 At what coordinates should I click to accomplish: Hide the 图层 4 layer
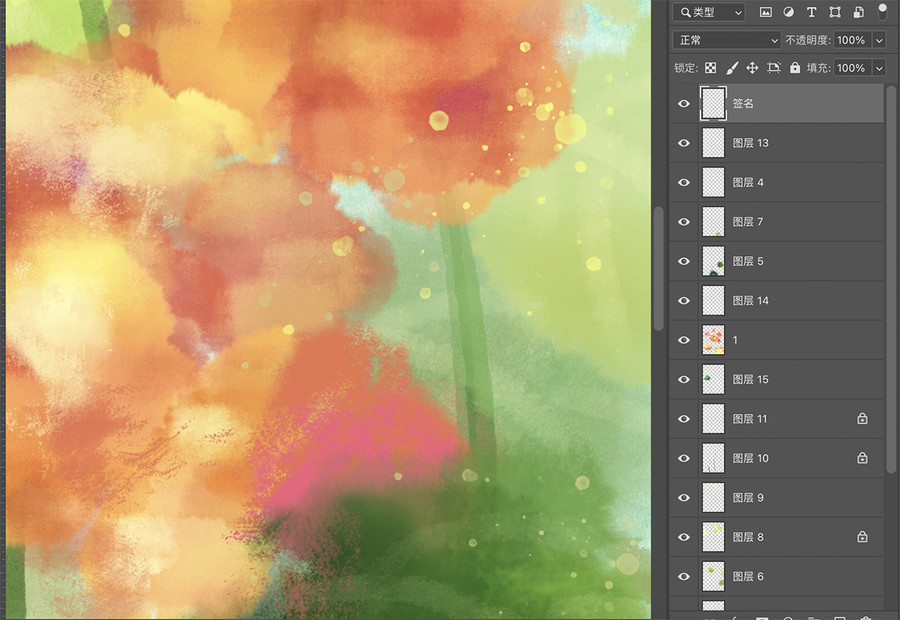tap(684, 183)
